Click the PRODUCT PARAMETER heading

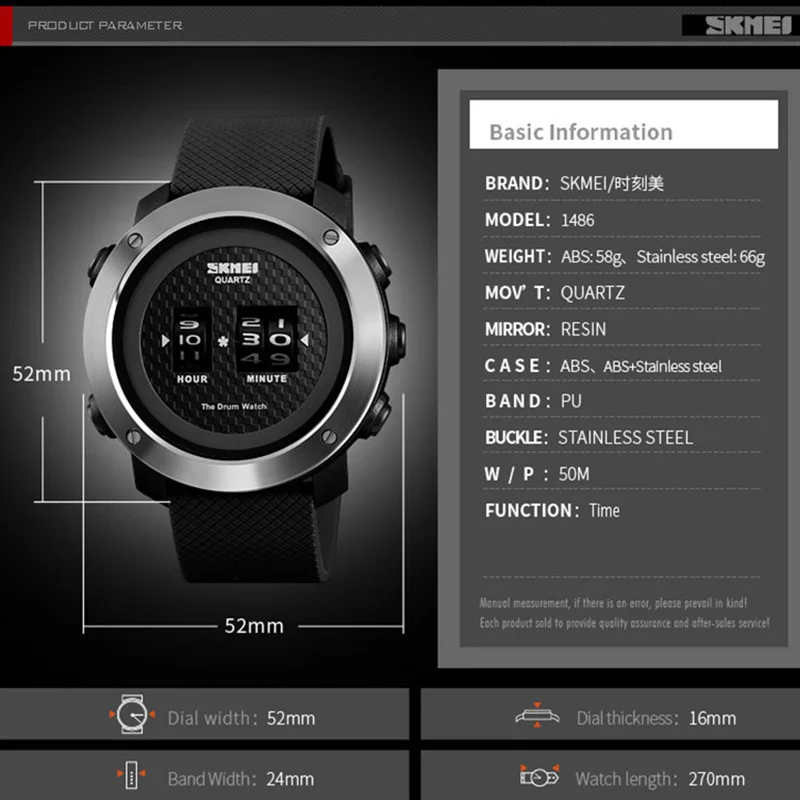click(x=105, y=25)
